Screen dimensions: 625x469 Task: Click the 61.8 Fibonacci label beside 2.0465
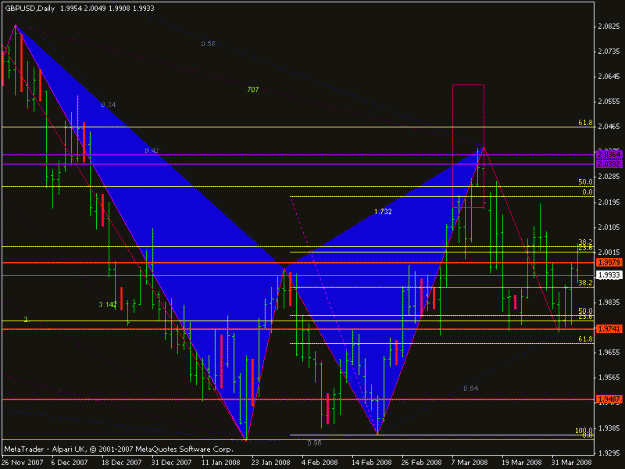pos(585,122)
